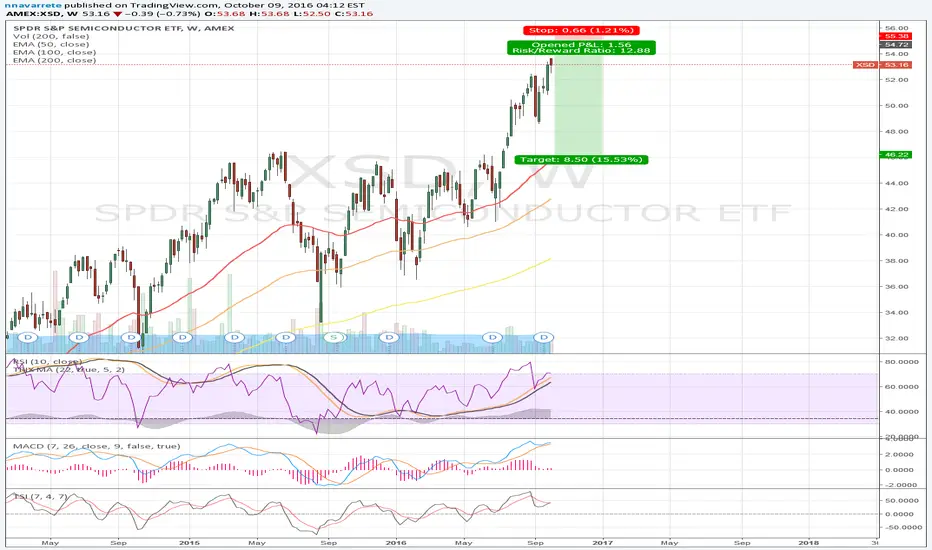Click the EMA (200, close) legend entry
Screen dimensions: 932x550
click(54, 59)
